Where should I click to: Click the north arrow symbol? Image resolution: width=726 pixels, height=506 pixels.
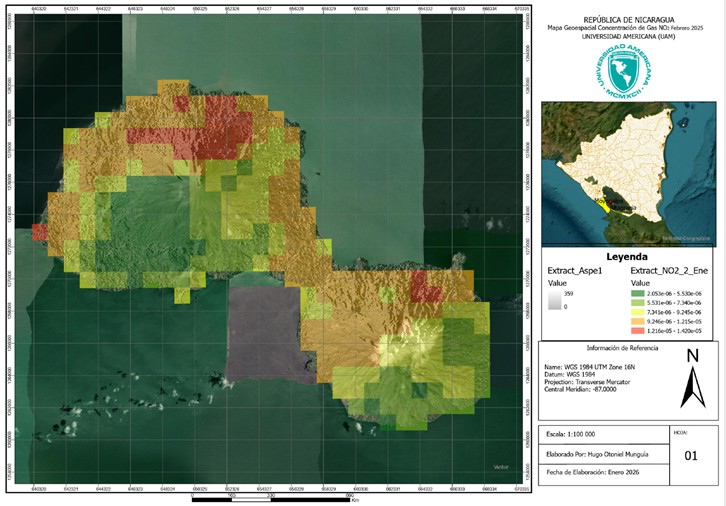pos(693,380)
